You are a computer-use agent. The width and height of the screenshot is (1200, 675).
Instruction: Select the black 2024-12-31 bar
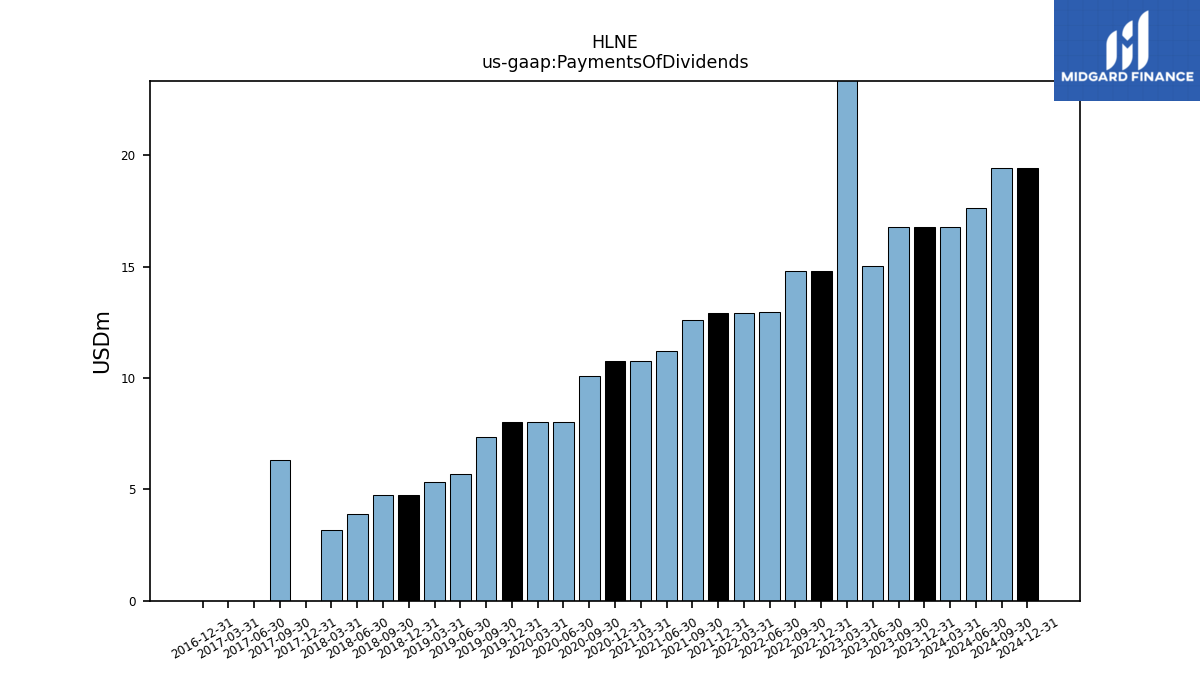(x=1027, y=384)
